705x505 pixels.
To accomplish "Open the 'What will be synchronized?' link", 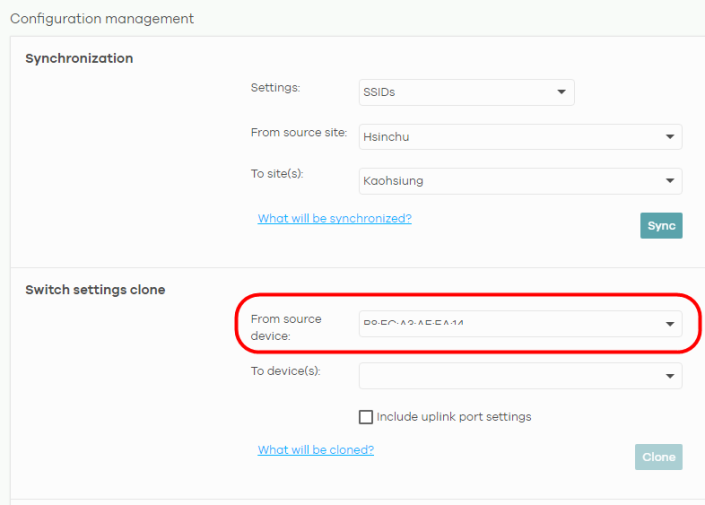I will (x=334, y=219).
